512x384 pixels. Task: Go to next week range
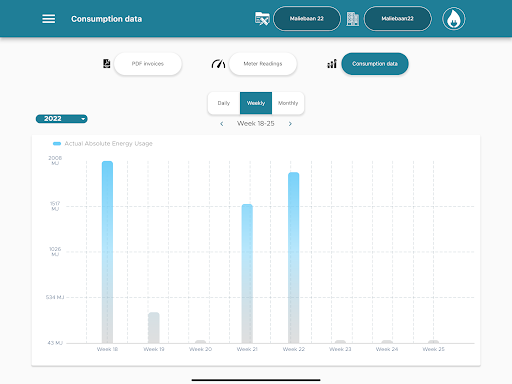tap(290, 124)
